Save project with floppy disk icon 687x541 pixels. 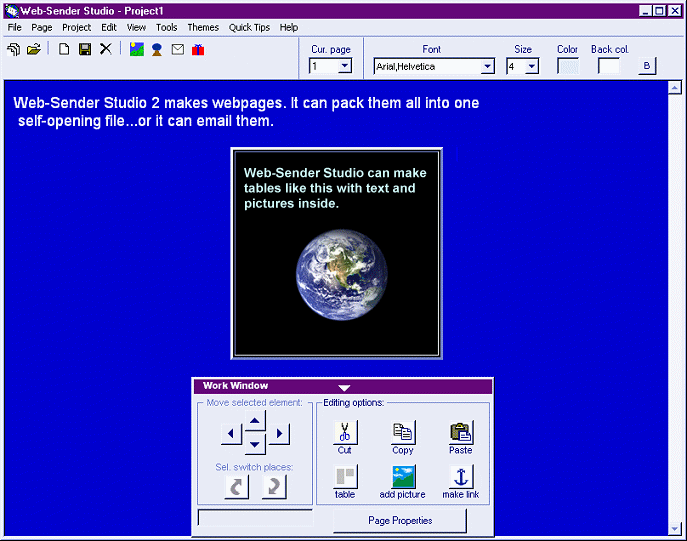85,49
